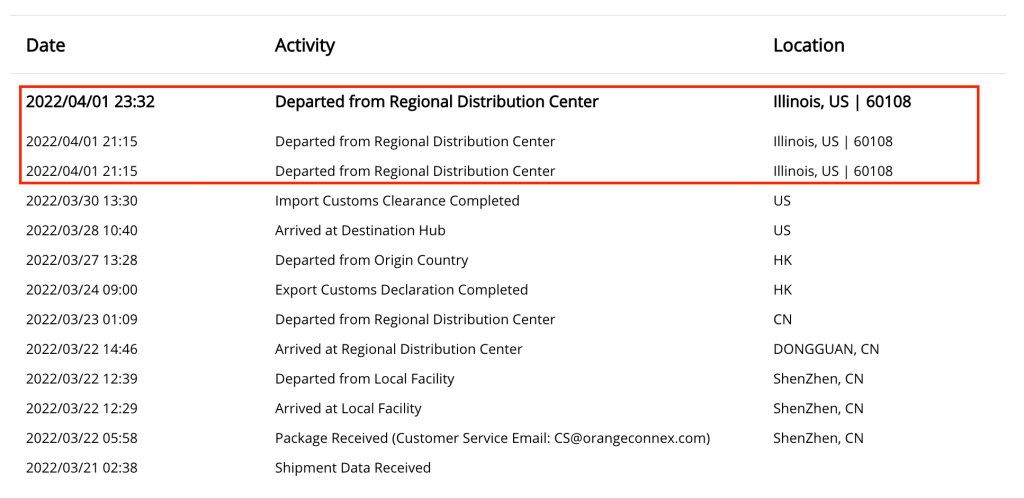Click the DONGGUAN, CN location
This screenshot has height=498, width=1024.
click(826, 349)
